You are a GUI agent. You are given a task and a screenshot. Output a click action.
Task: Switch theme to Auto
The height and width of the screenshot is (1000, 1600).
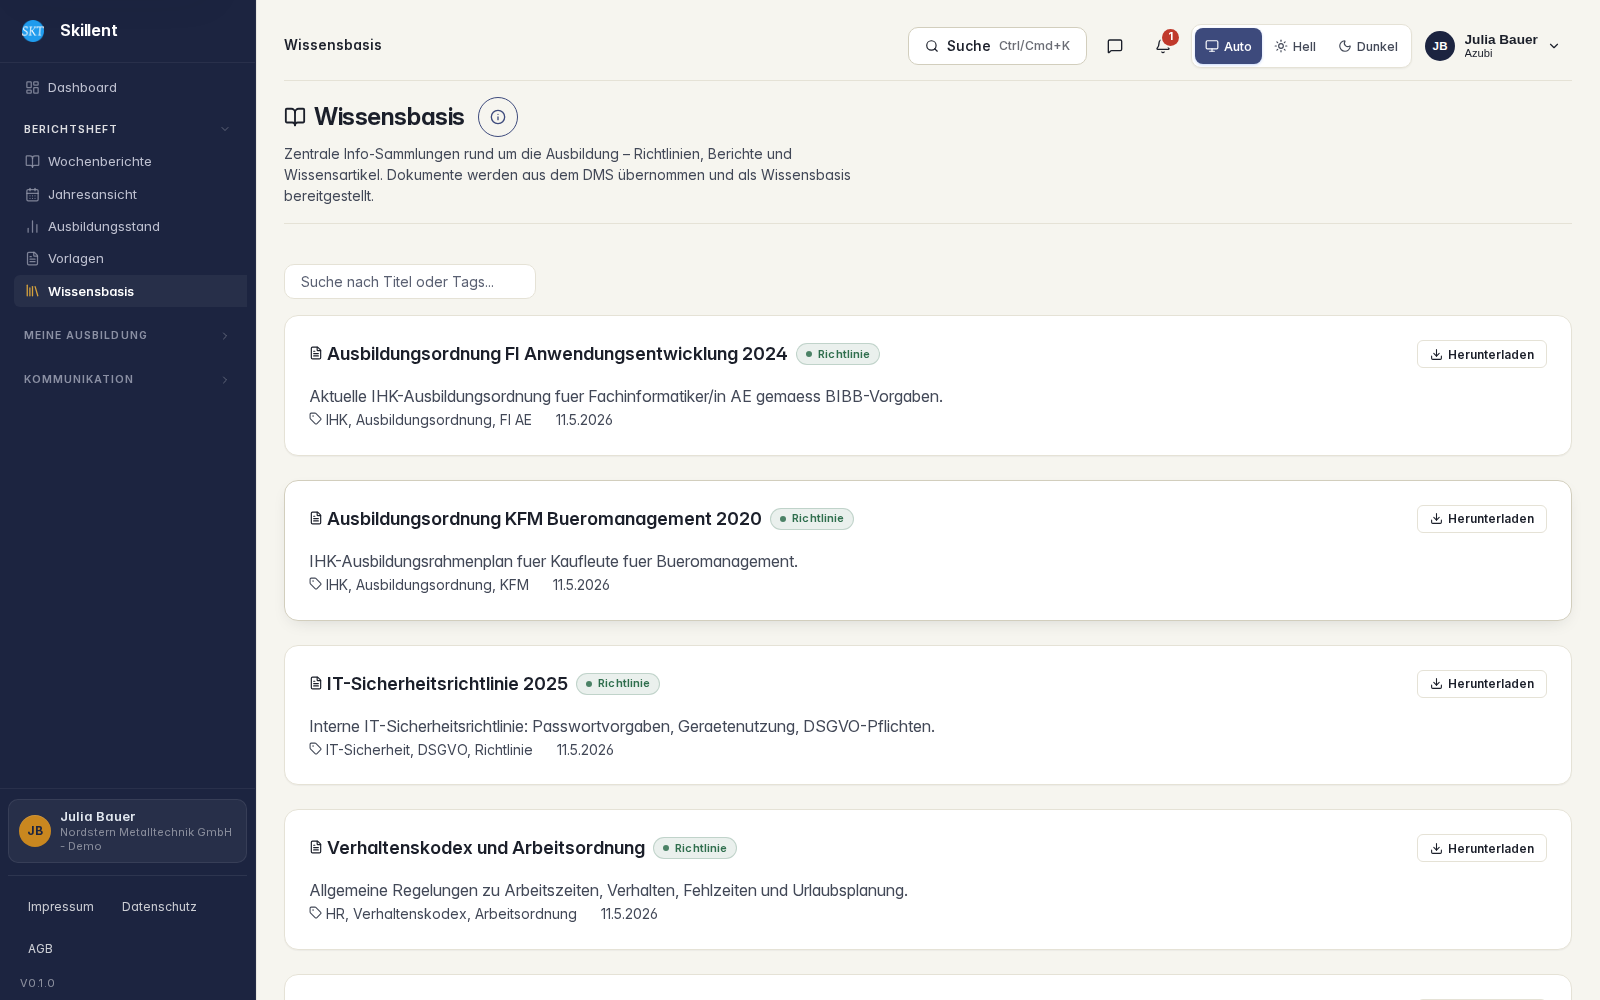click(1228, 46)
